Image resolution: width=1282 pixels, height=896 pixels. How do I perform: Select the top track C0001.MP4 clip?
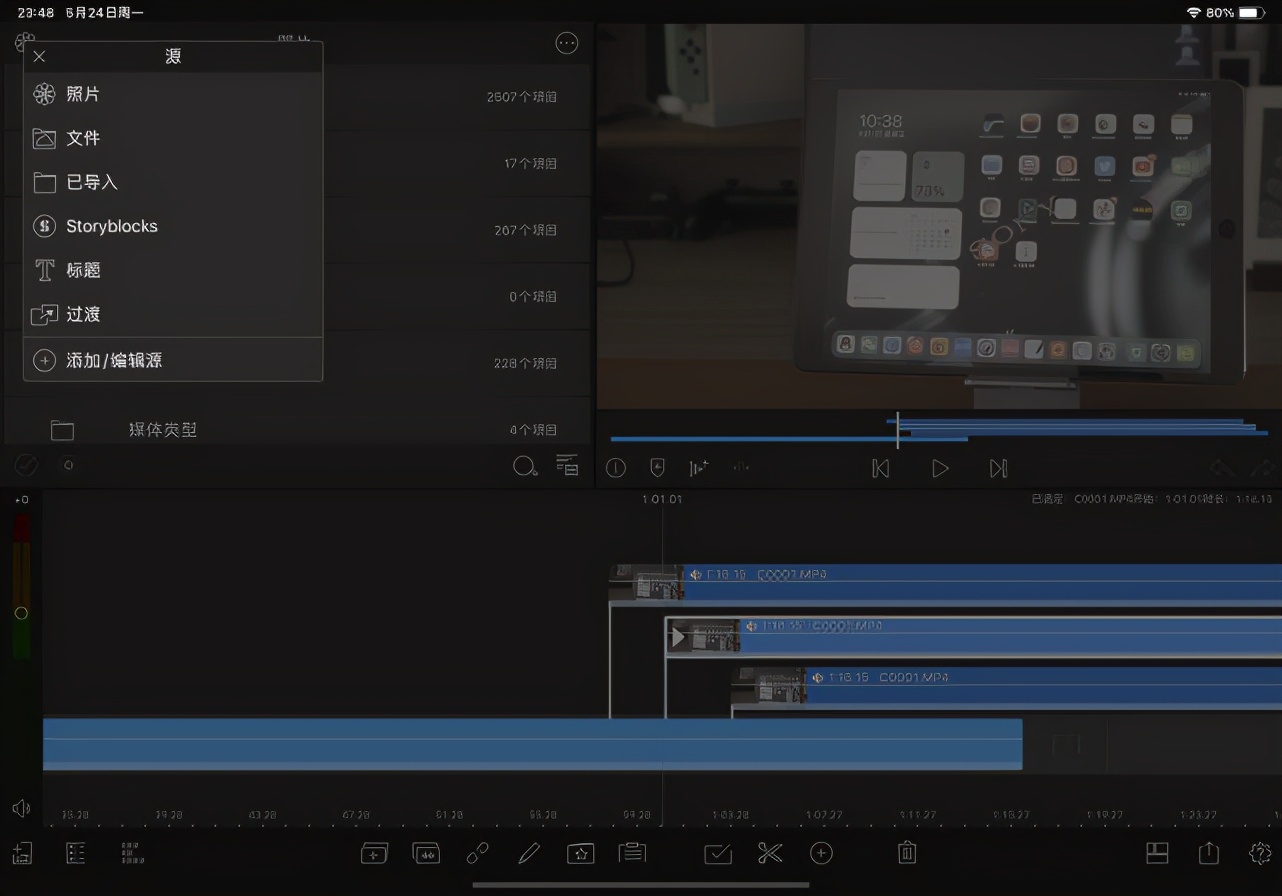pyautogui.click(x=946, y=583)
